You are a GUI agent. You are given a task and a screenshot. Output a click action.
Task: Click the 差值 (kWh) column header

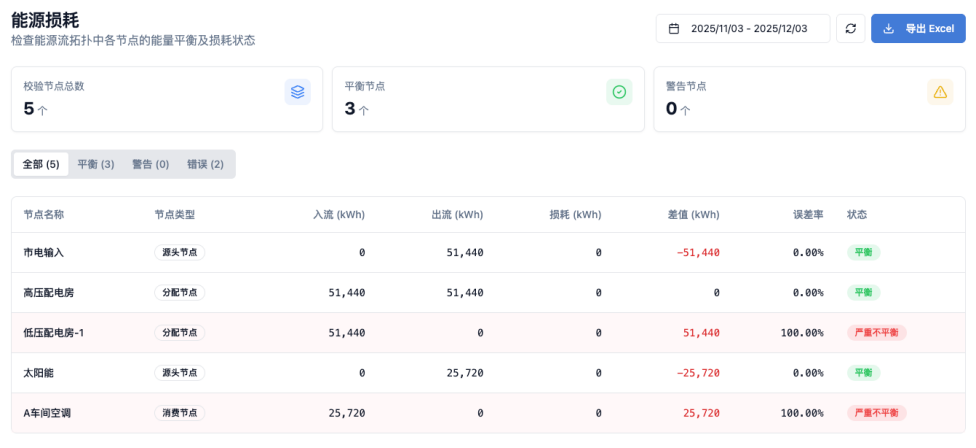point(693,215)
